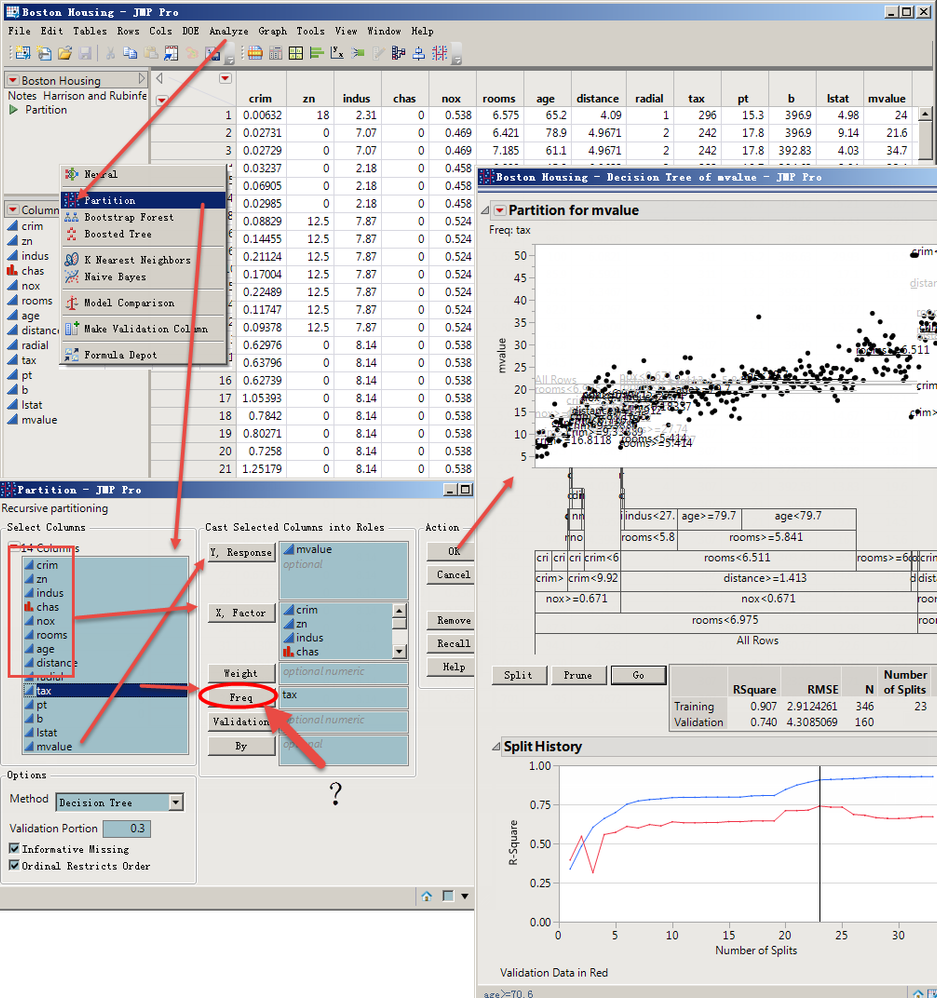The height and width of the screenshot is (998, 937).
Task: Click the Validation role button
Action: click(242, 722)
